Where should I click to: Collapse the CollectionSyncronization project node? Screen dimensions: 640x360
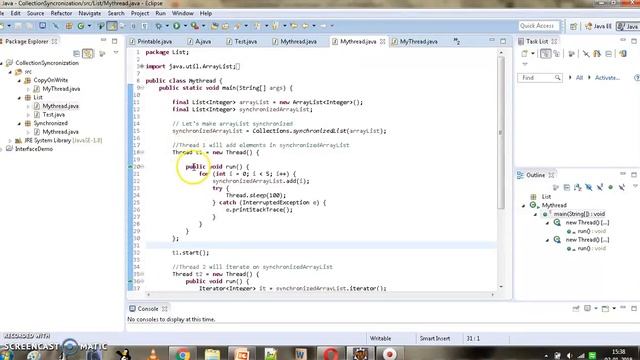(2, 63)
